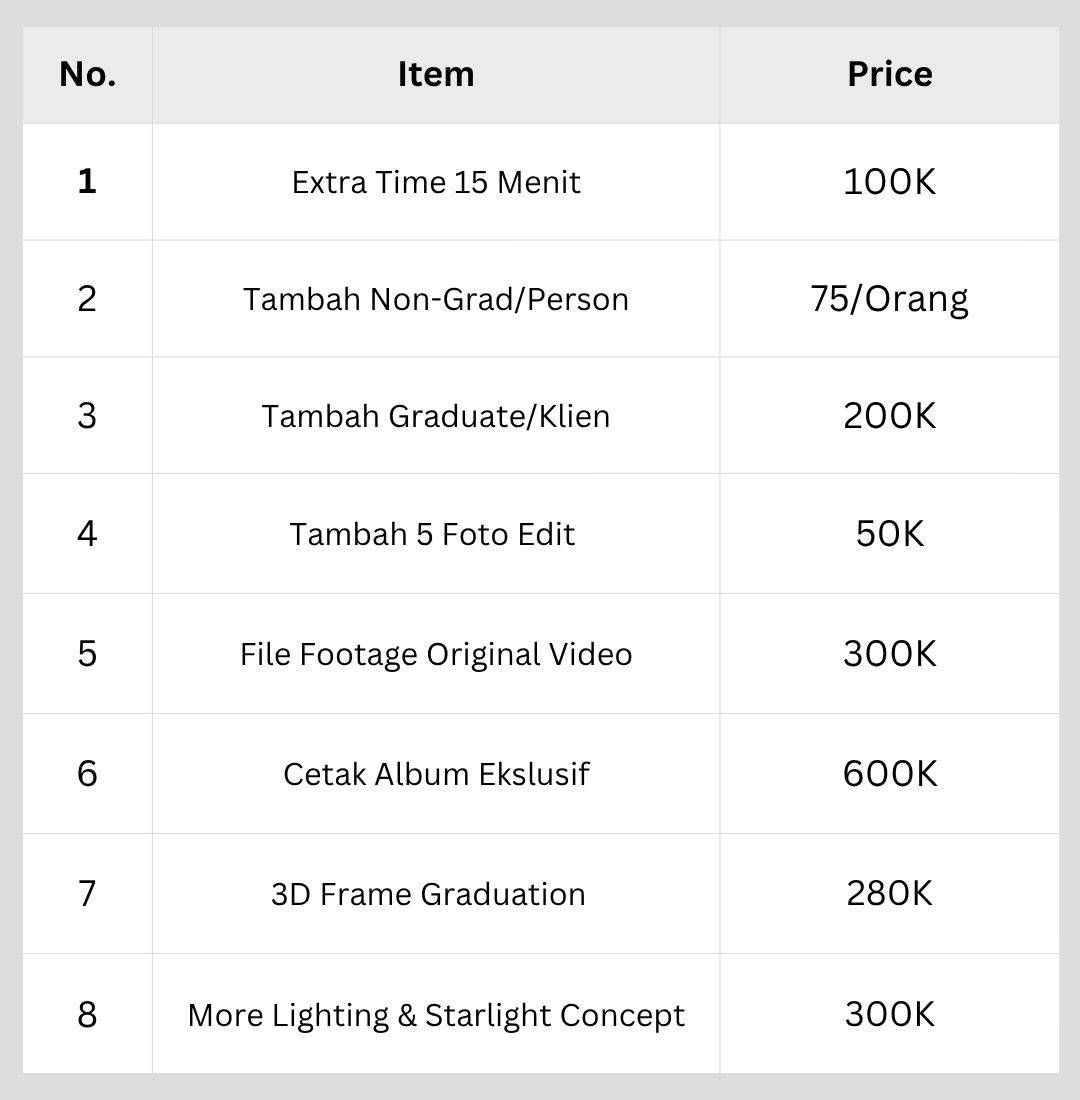This screenshot has height=1100, width=1080.
Task: Click the 280K price cell
Action: 889,894
